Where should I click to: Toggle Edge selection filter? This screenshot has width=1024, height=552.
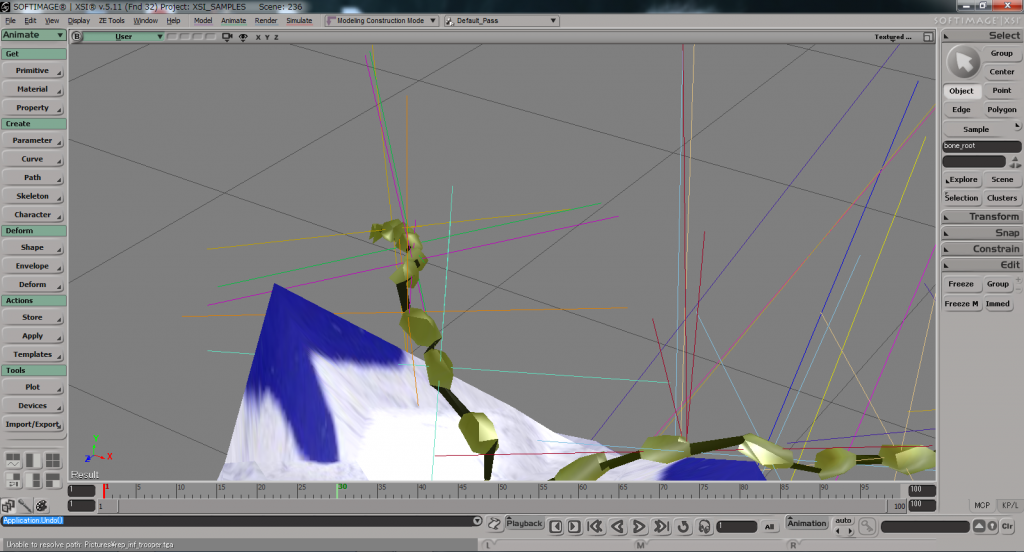[961, 110]
